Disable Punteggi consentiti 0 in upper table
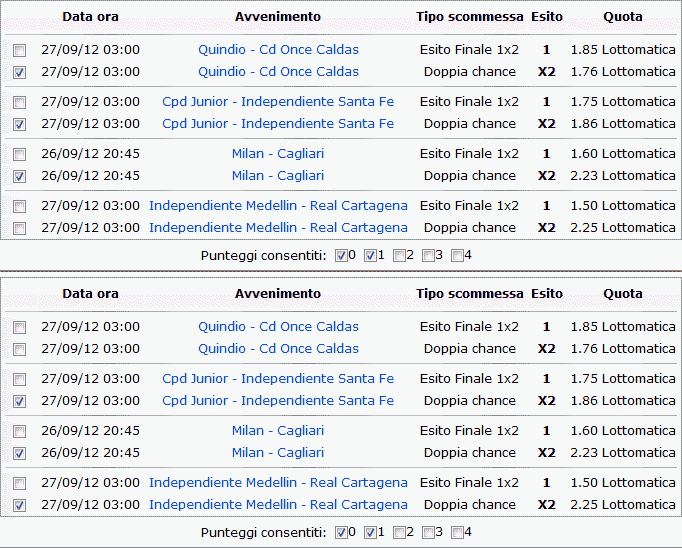Screen dimensions: 682x548 (341, 255)
